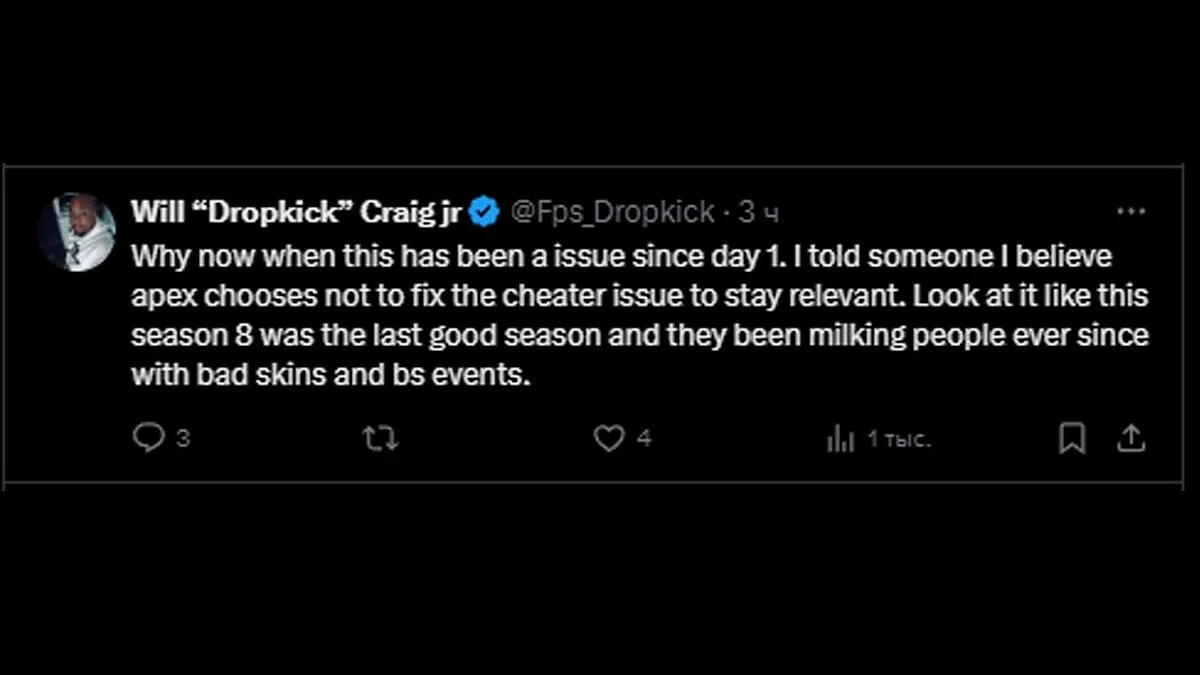Image resolution: width=1200 pixels, height=675 pixels.
Task: Click the text "with bad skins and bs events."
Action: tap(329, 374)
